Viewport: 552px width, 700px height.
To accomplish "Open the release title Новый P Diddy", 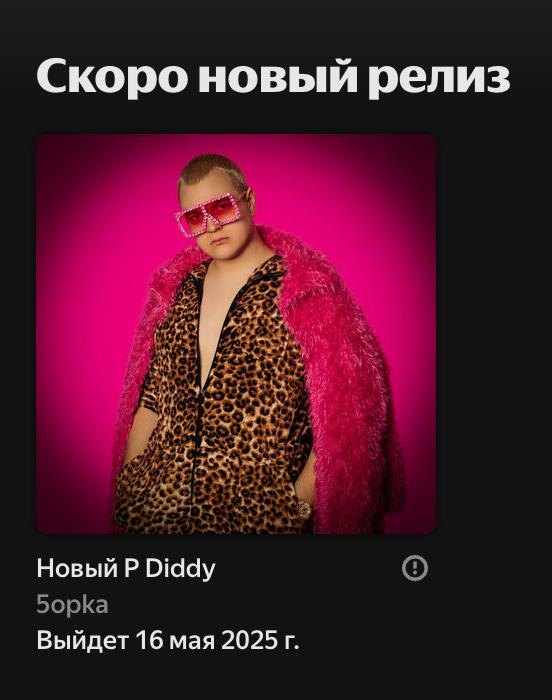I will (x=126, y=569).
